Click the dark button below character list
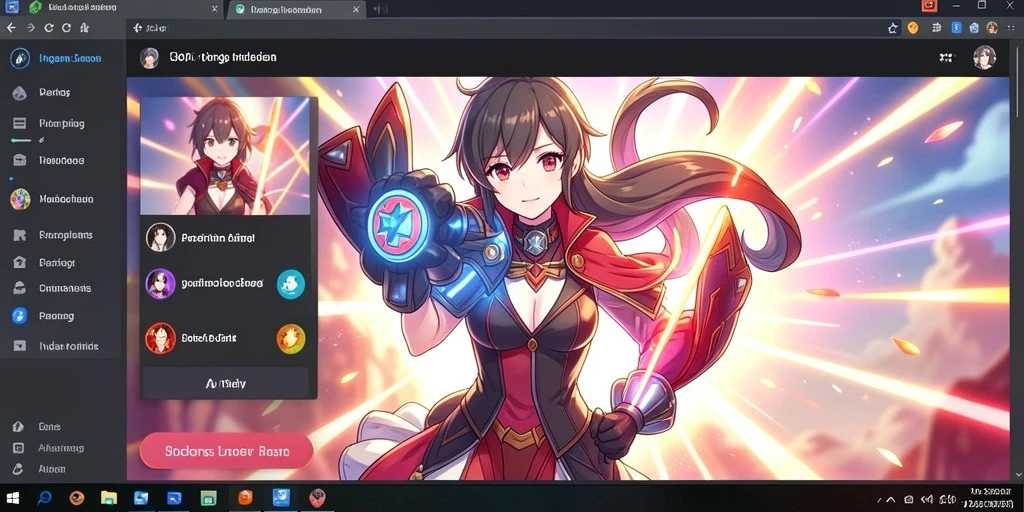Screen dimensions: 1024x512 [x=225, y=383]
